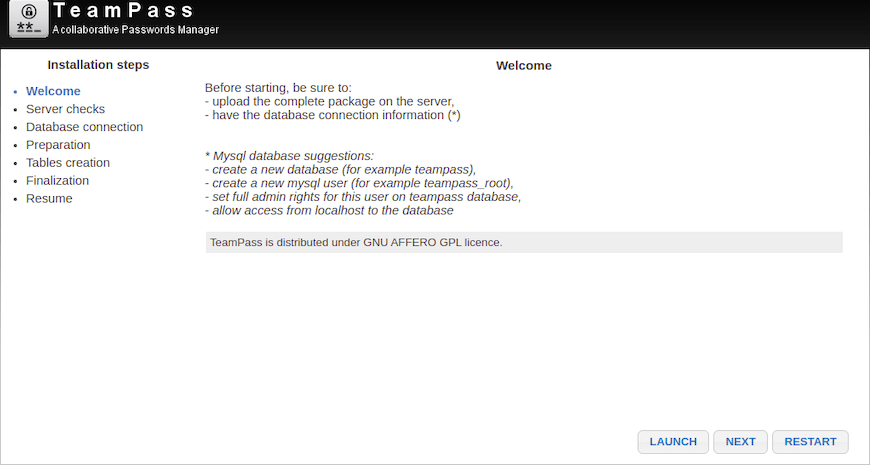
Task: Click 'Before starting, be sure to:' line
Action: (x=278, y=88)
